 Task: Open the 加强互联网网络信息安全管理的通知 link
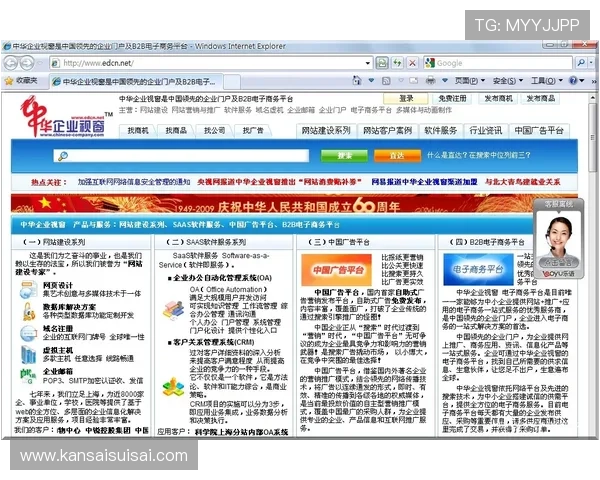134,182
